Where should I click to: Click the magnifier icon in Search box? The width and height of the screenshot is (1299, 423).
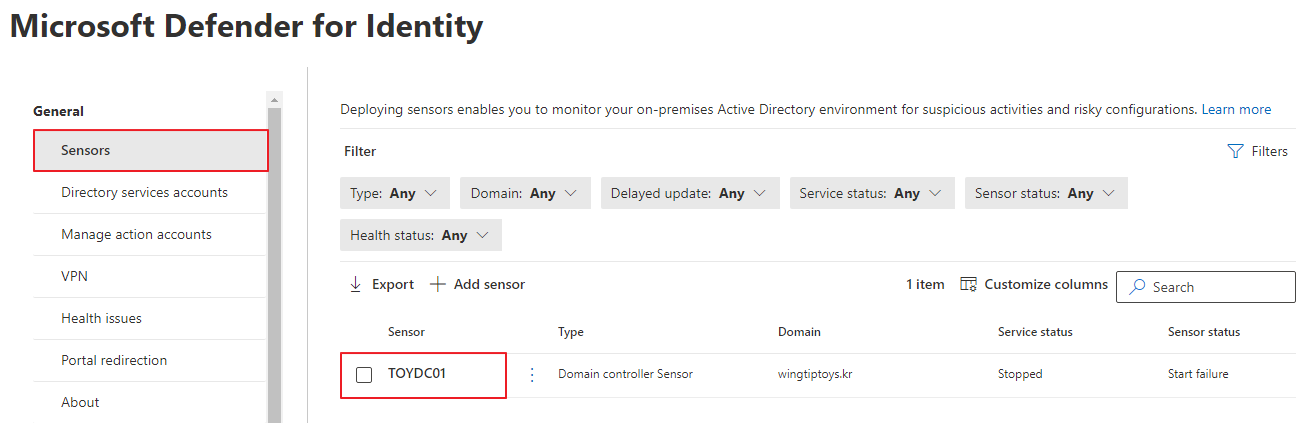(1137, 286)
